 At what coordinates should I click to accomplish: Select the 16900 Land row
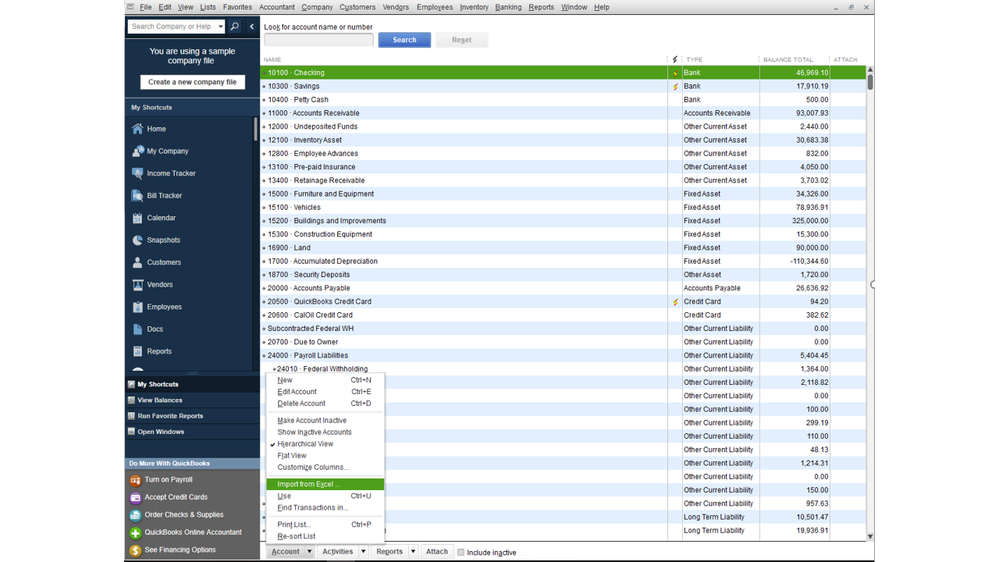click(x=563, y=248)
